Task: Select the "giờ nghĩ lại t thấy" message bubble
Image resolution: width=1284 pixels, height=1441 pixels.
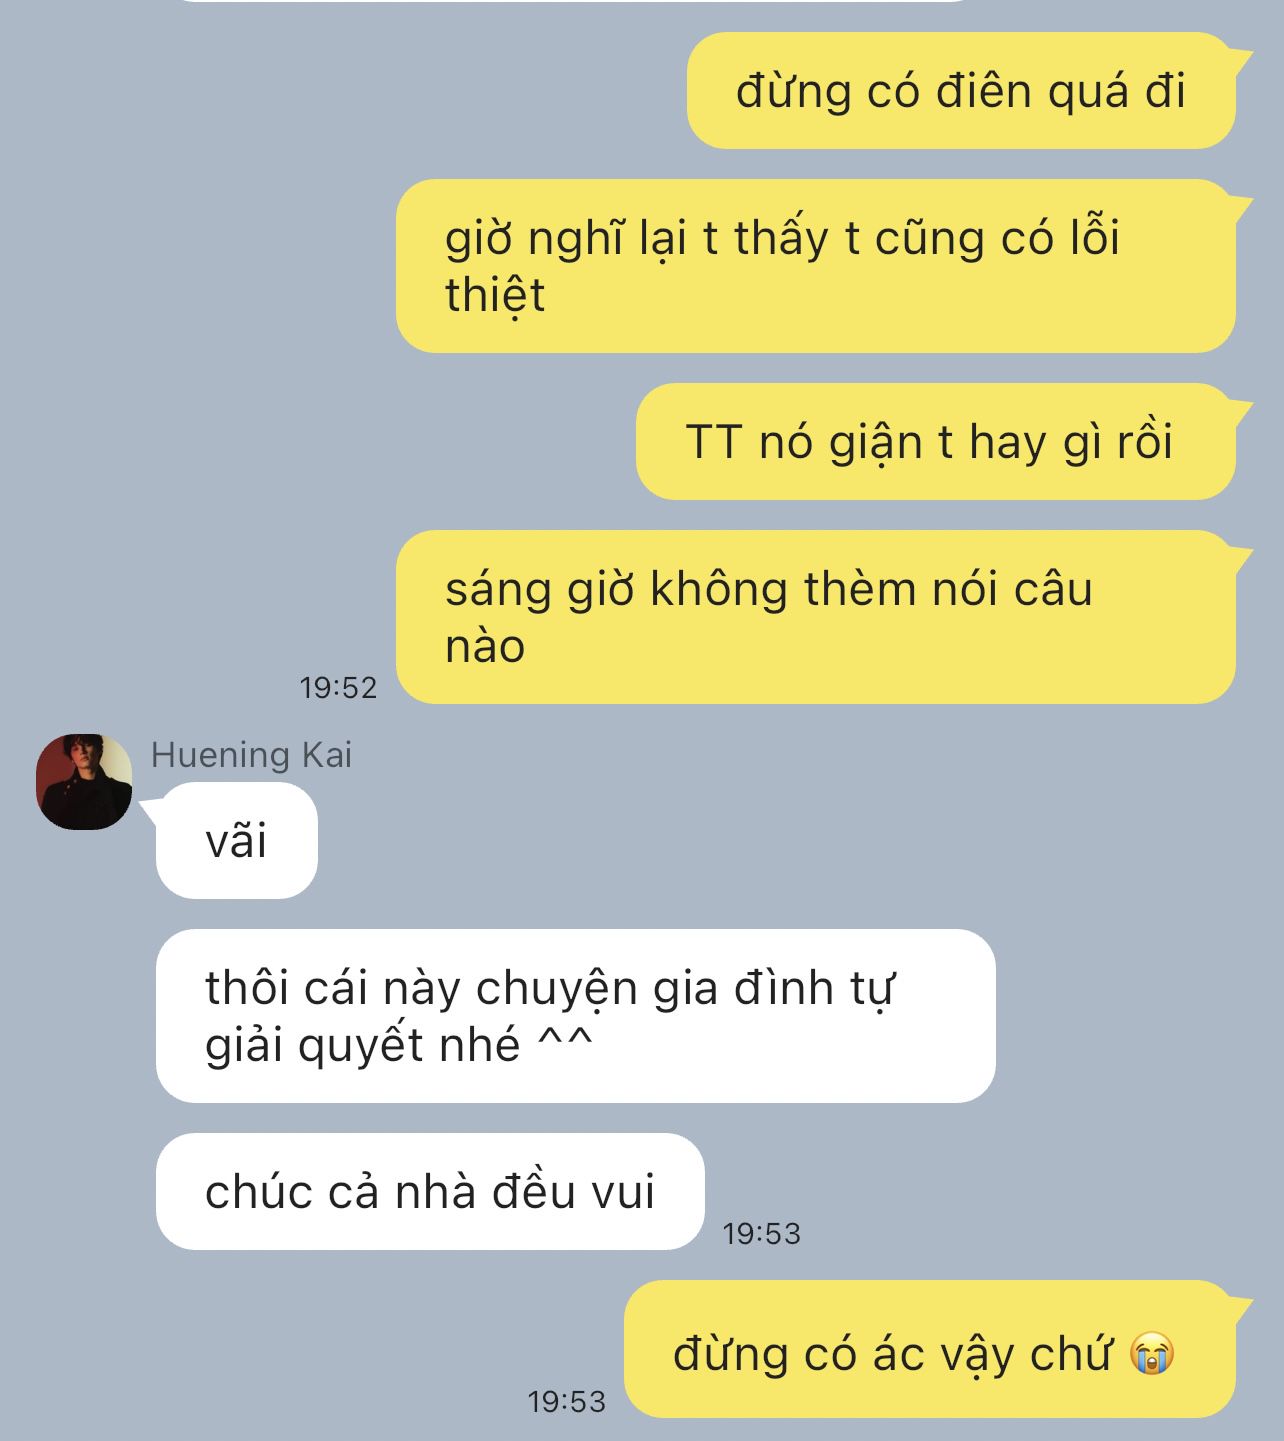Action: point(816,266)
